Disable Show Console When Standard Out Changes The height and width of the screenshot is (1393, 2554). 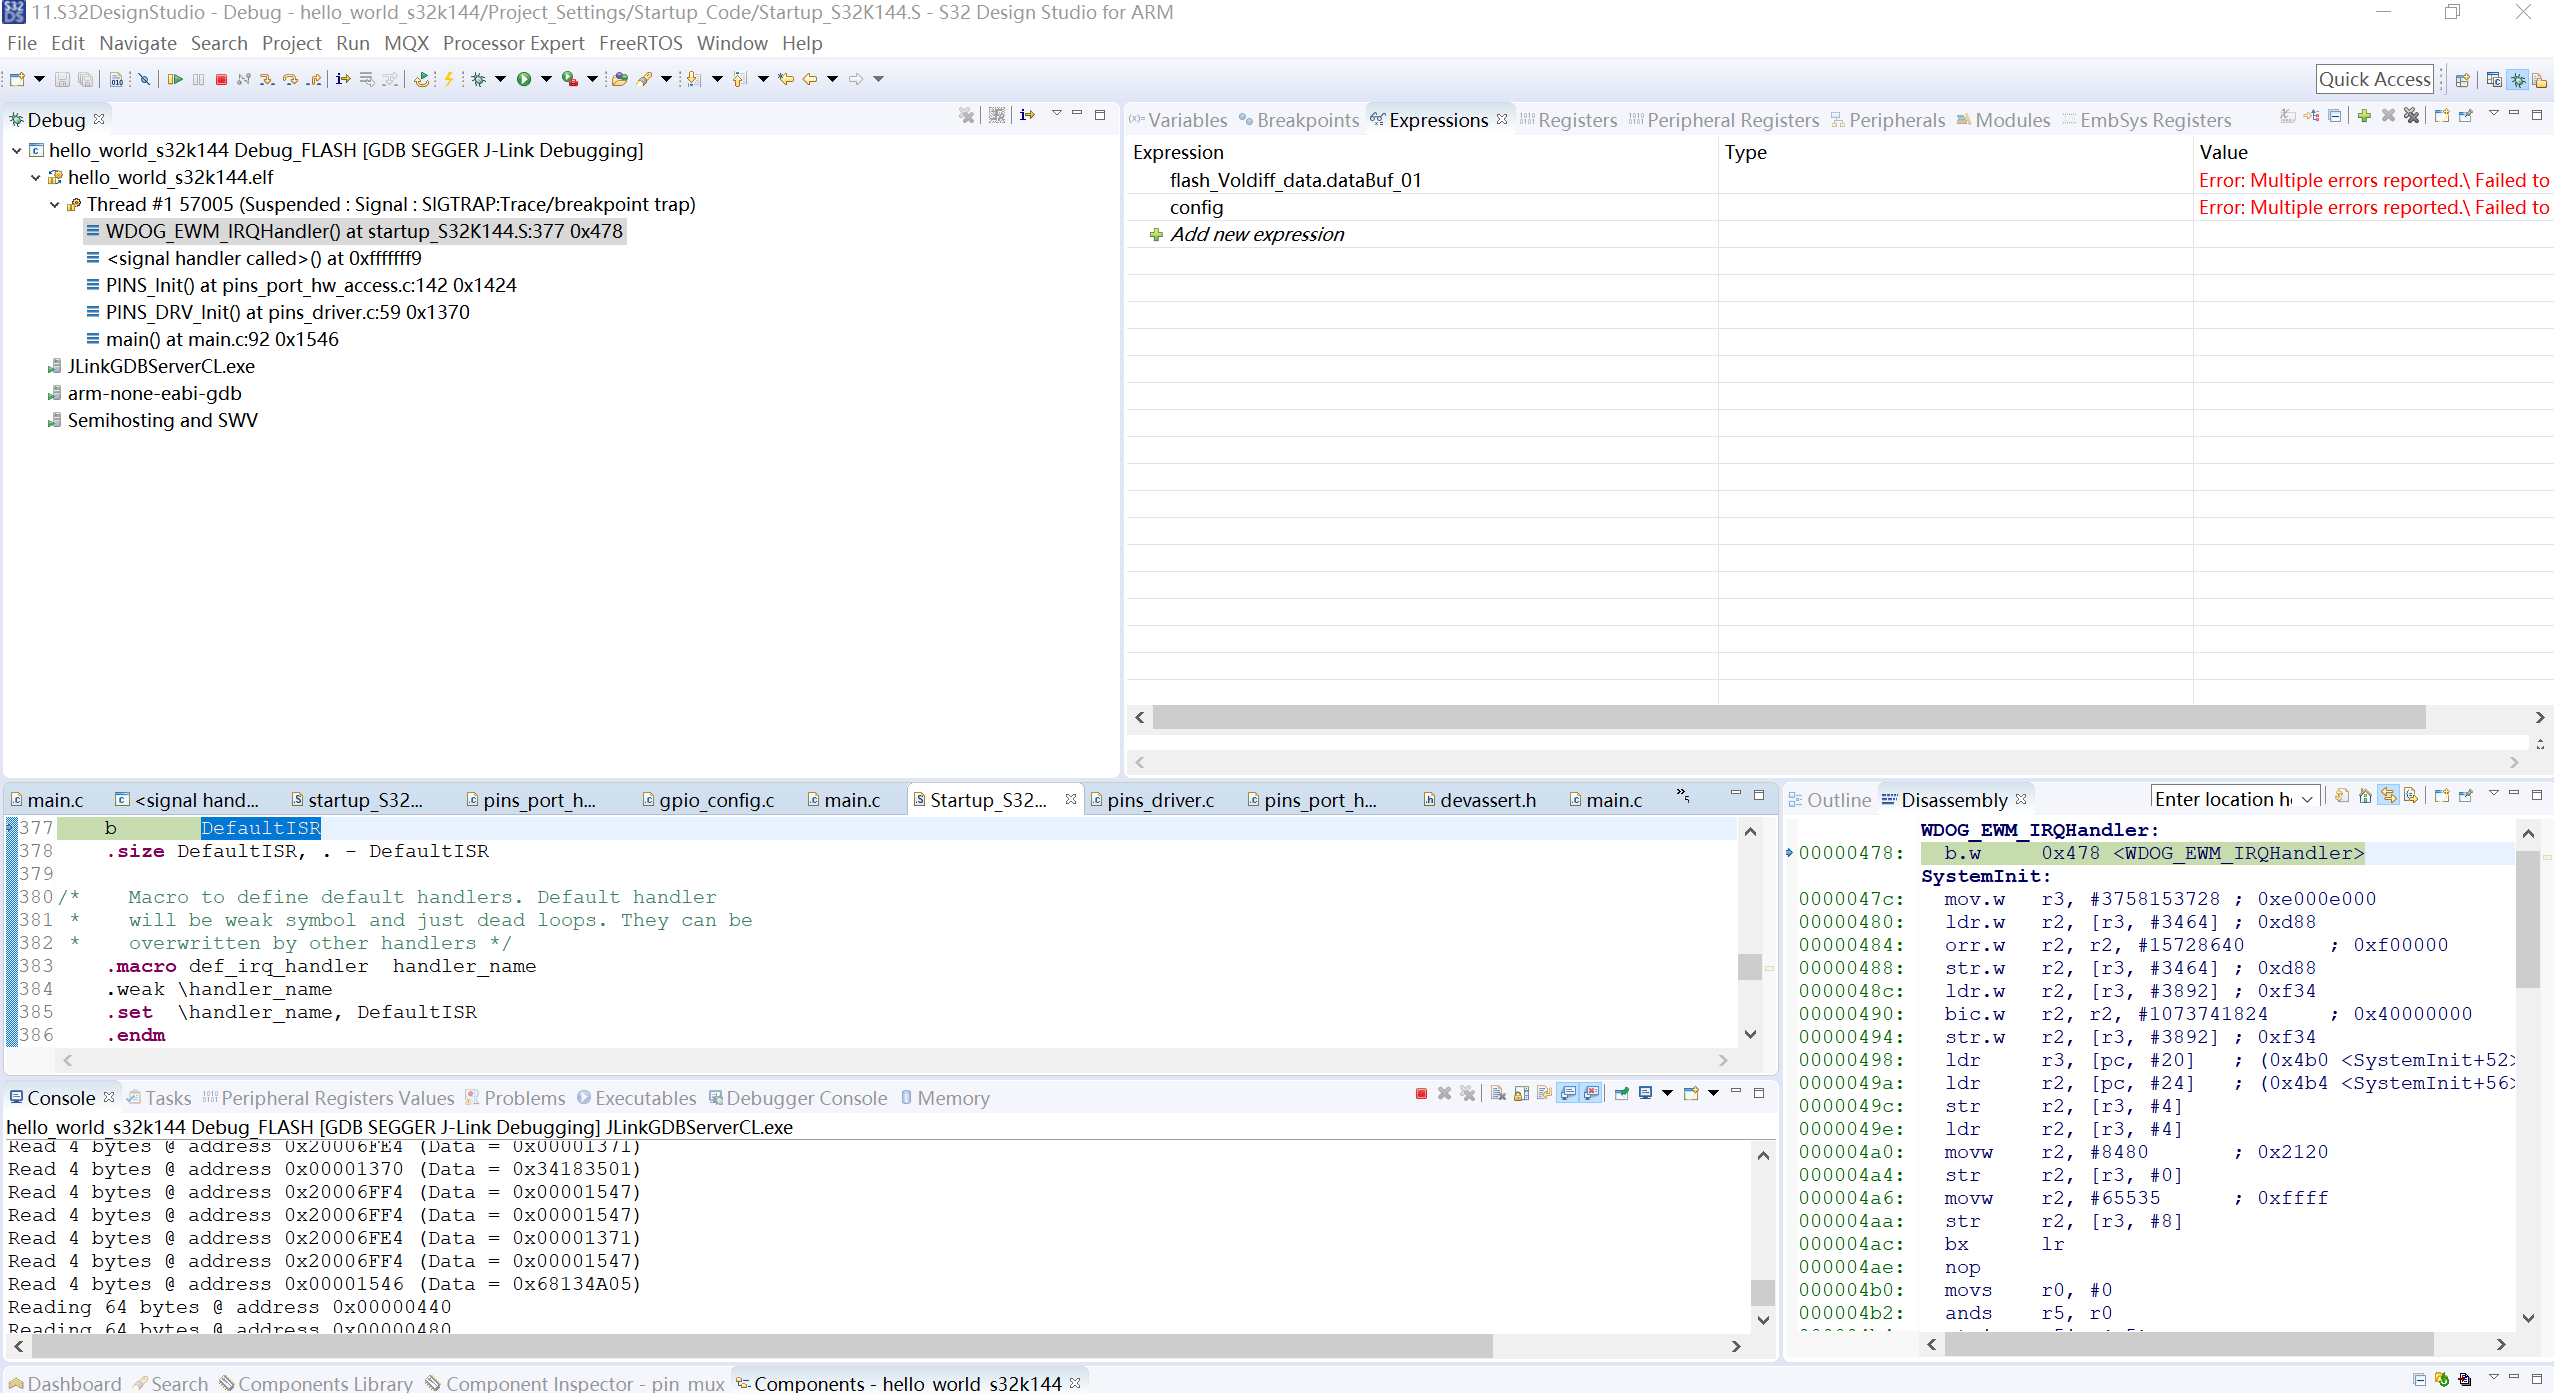click(x=1566, y=1093)
